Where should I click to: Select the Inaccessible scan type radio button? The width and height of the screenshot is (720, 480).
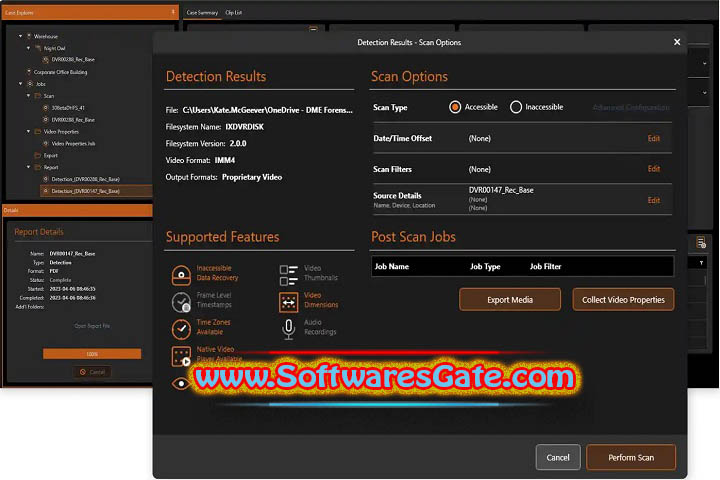516,107
